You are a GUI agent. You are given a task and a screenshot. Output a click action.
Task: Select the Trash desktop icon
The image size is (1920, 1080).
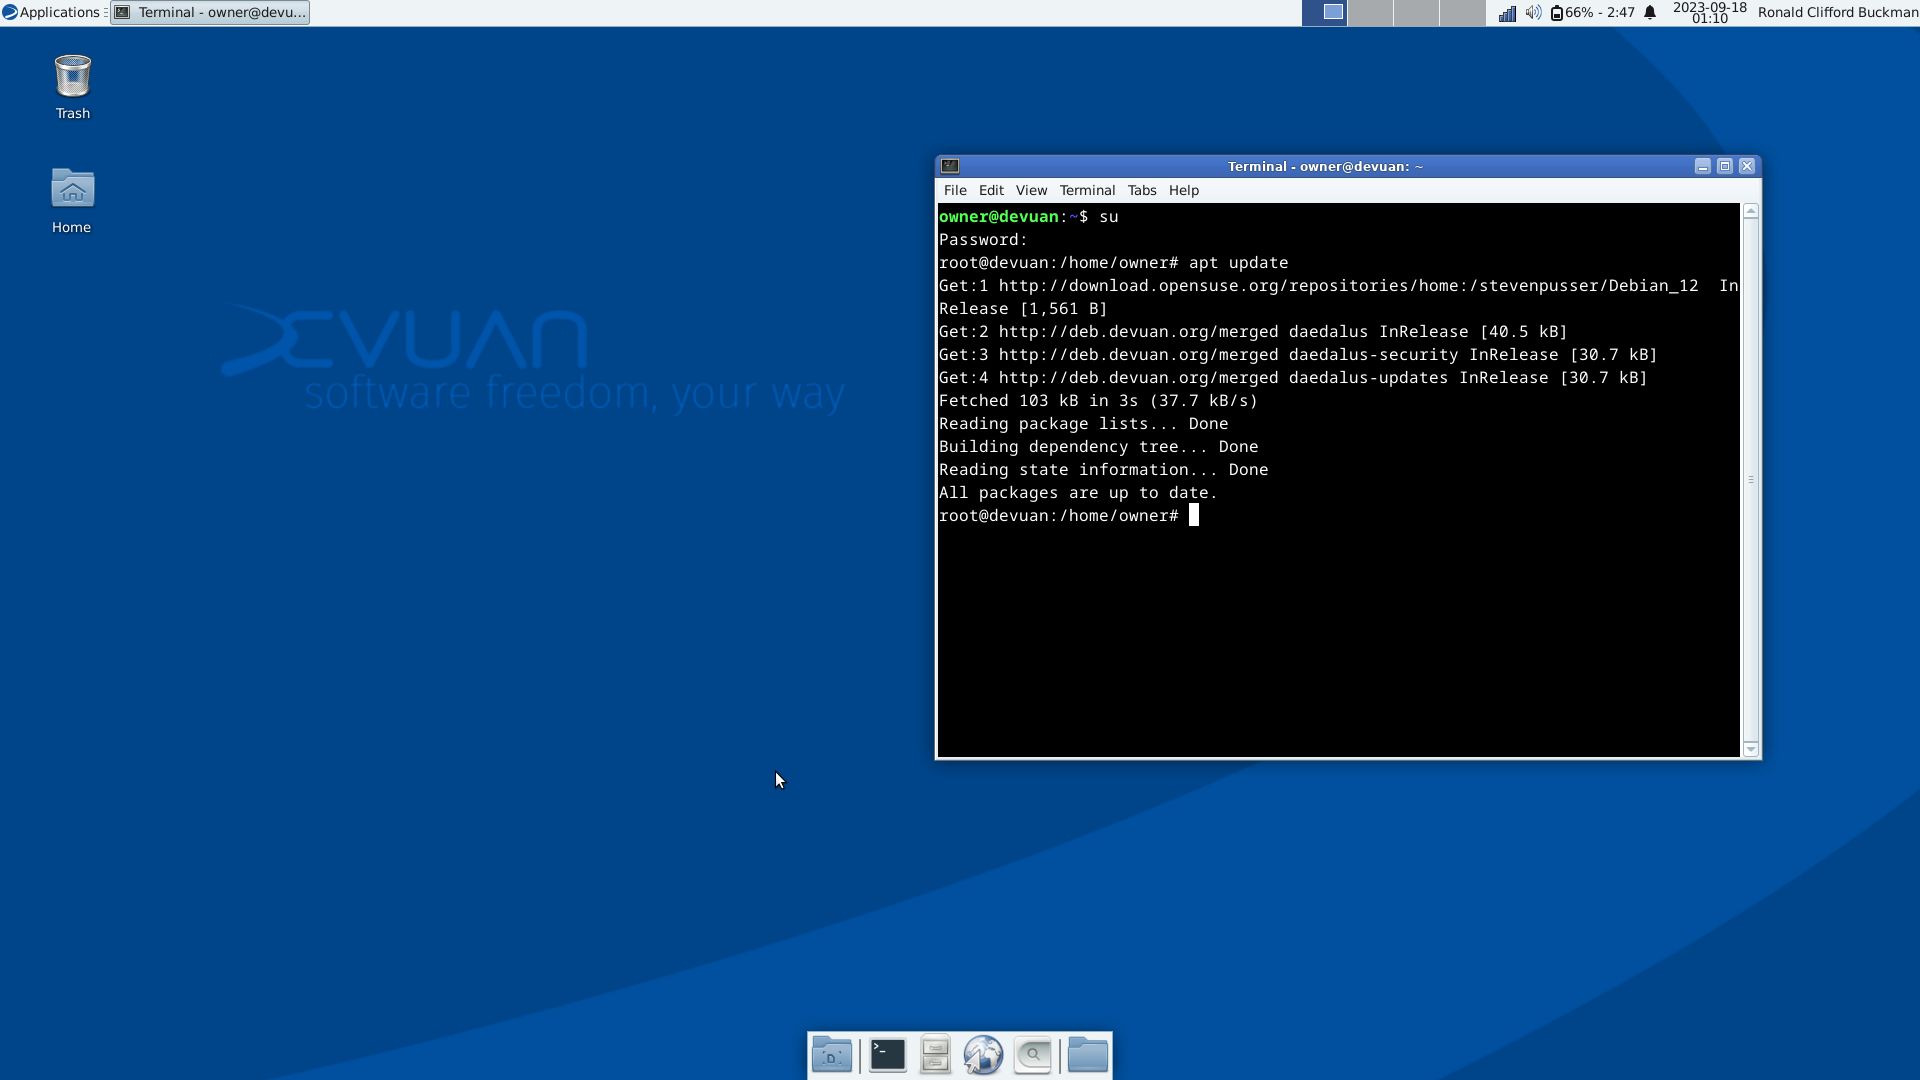tap(72, 87)
